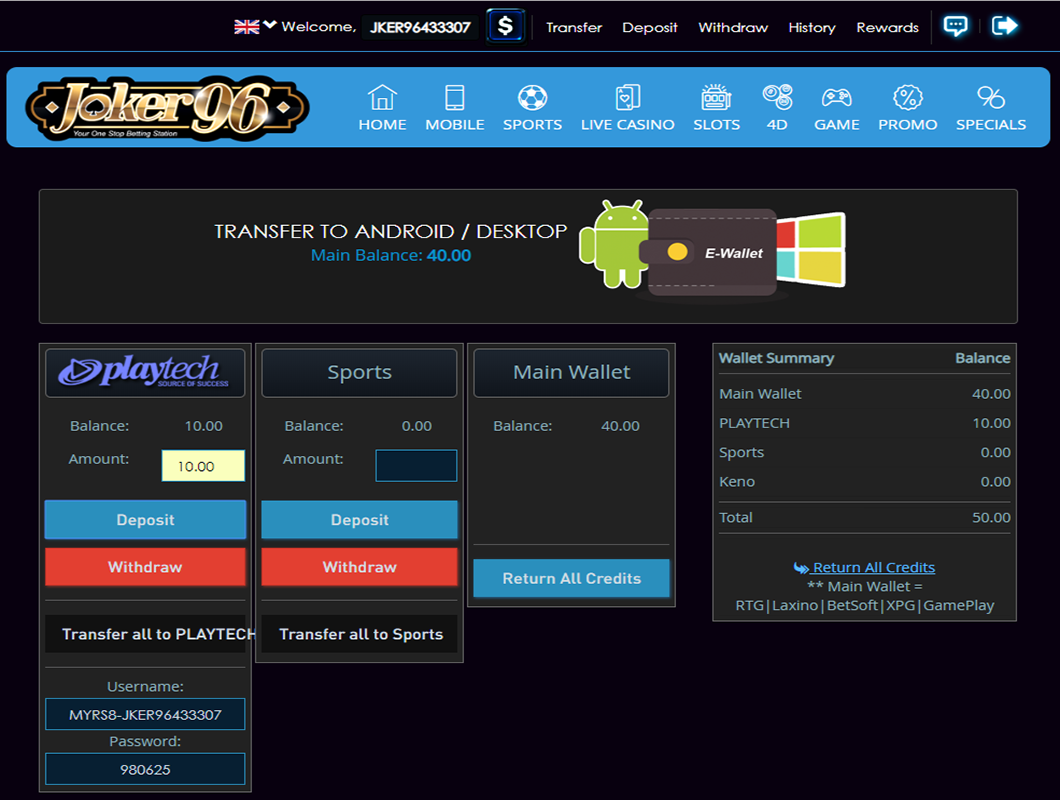Open GAME controller icon
This screenshot has height=800, width=1060.
click(x=836, y=98)
